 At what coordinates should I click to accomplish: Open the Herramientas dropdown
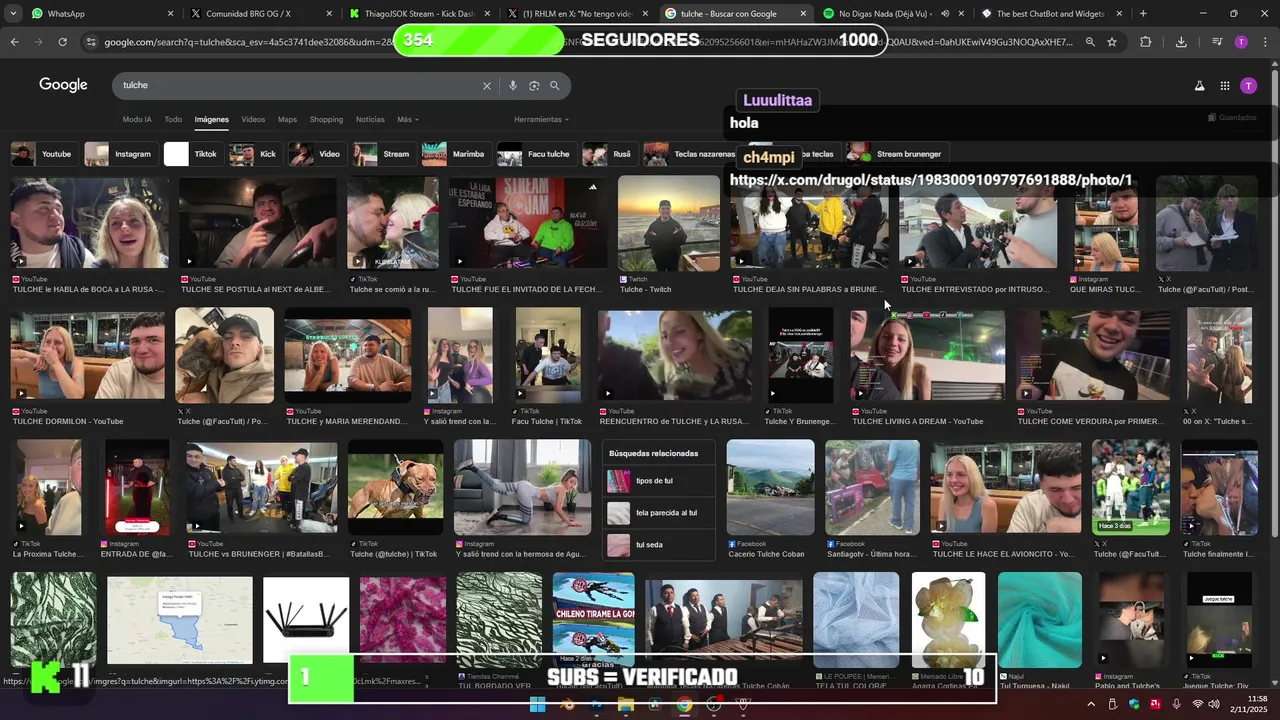(x=541, y=120)
